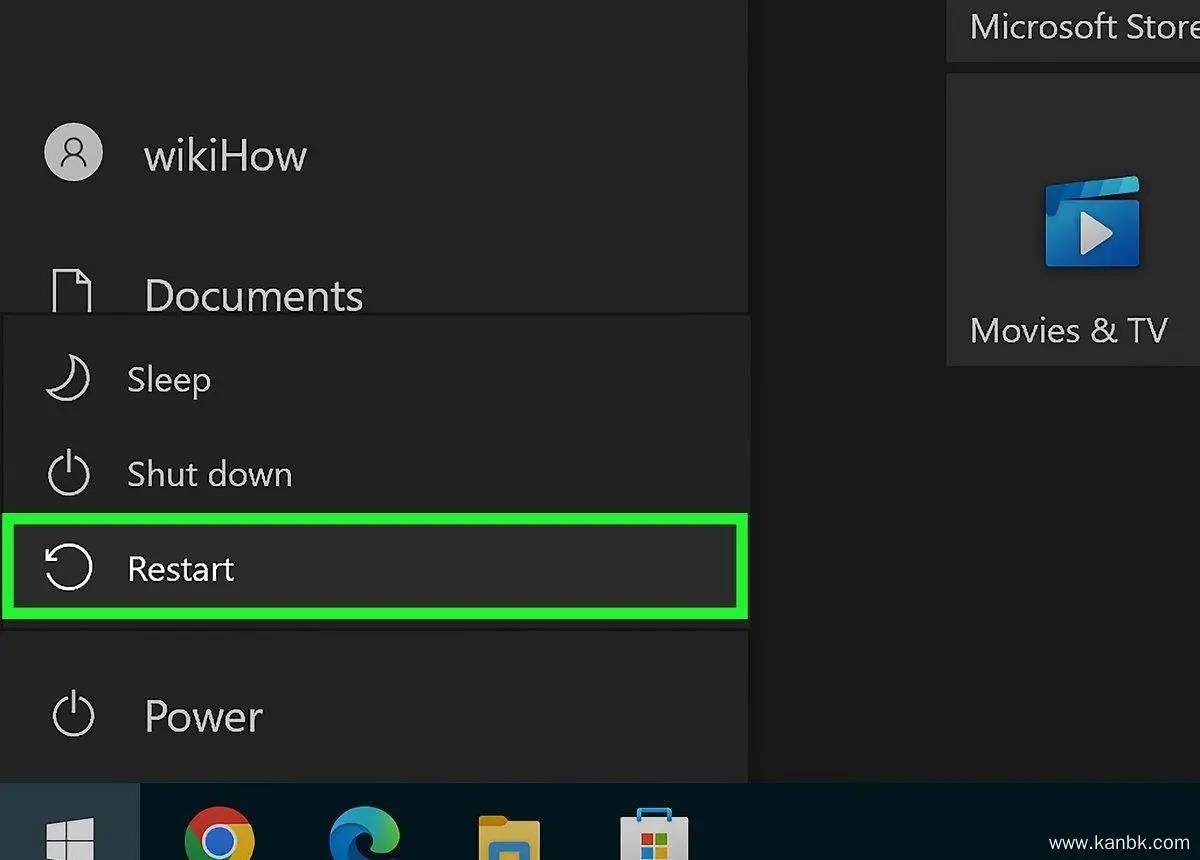Click the Windows Start button
Screen dimensions: 1200x860
(x=70, y=834)
